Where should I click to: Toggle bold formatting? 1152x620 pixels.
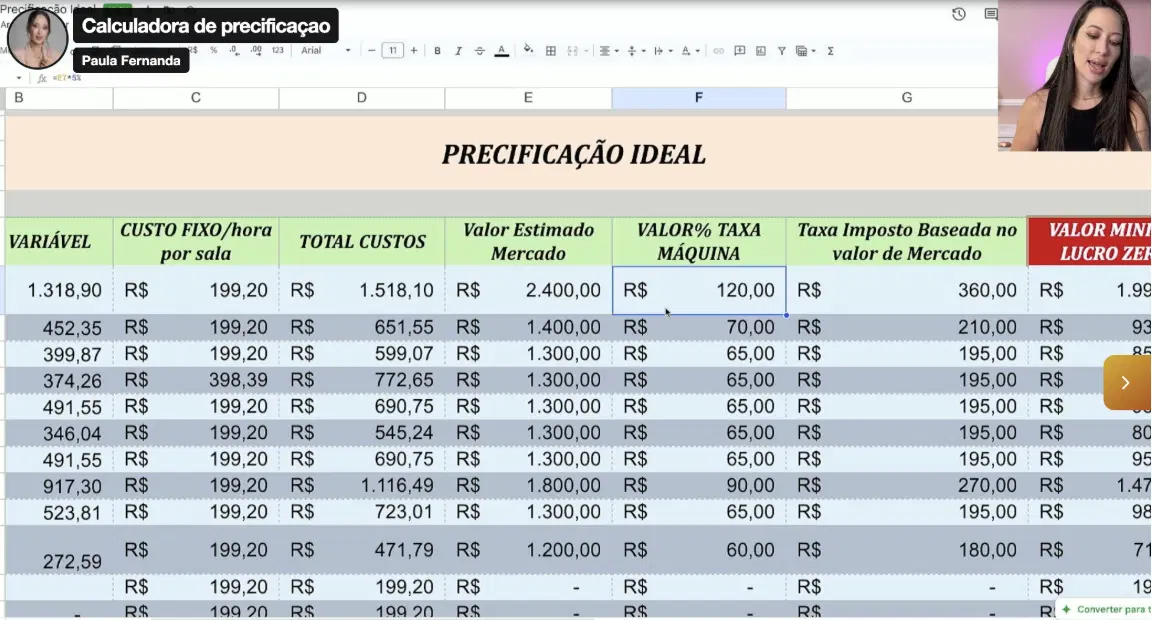437,51
